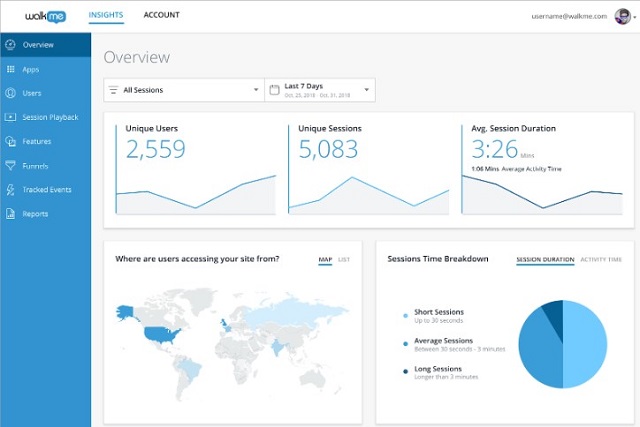640x427 pixels.
Task: Click the username@walkme.com account text
Action: coord(569,16)
